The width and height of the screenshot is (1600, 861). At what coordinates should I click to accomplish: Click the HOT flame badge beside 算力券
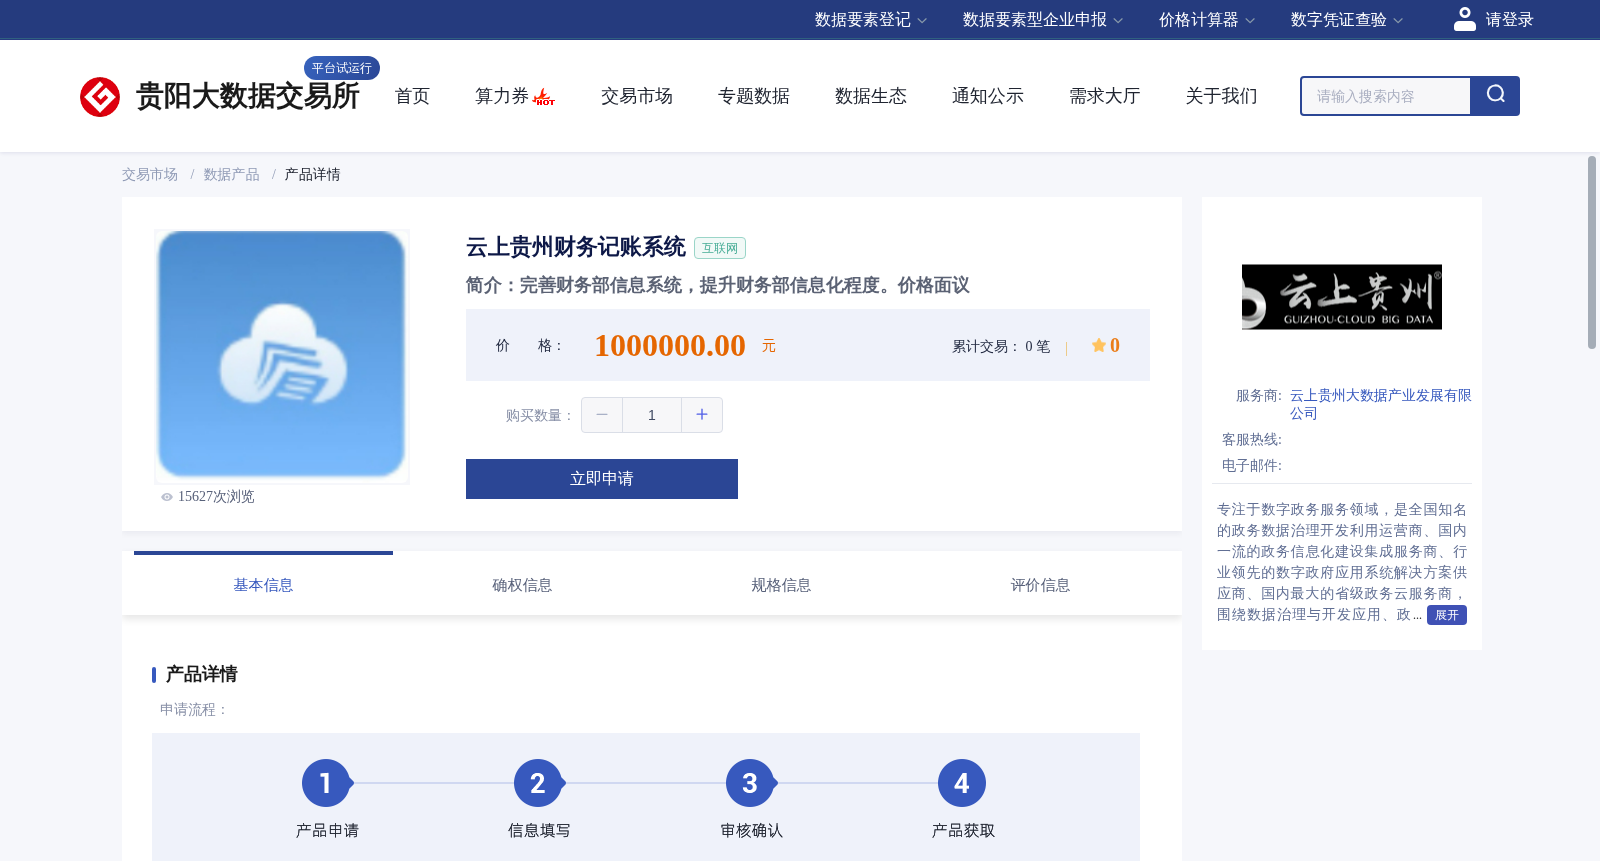[544, 98]
